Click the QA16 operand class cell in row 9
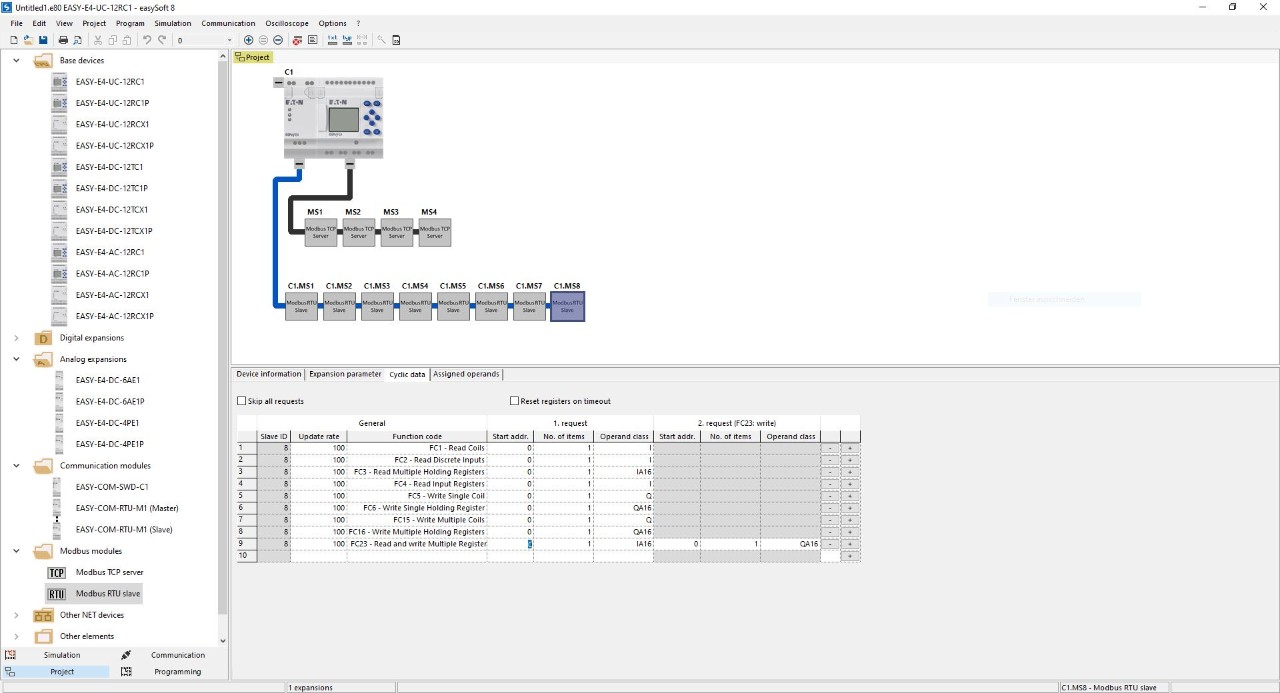The image size is (1280, 693). click(790, 544)
